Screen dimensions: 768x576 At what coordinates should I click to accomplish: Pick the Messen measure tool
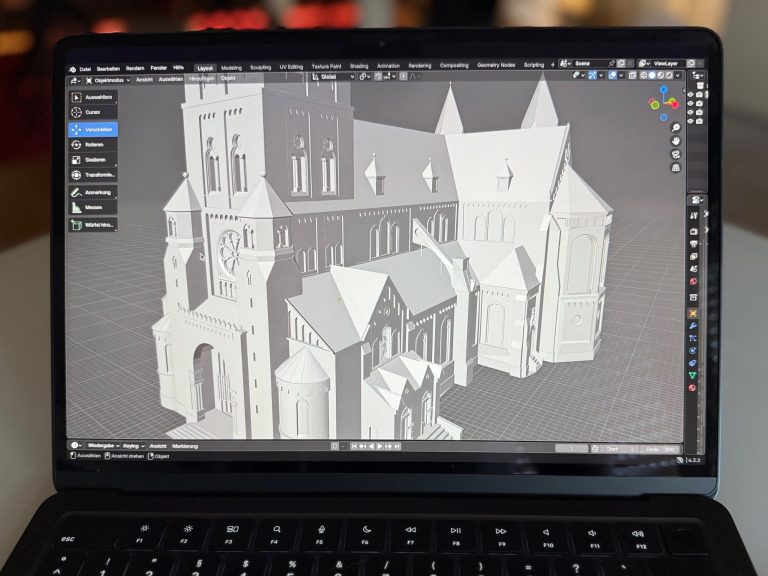pyautogui.click(x=93, y=207)
